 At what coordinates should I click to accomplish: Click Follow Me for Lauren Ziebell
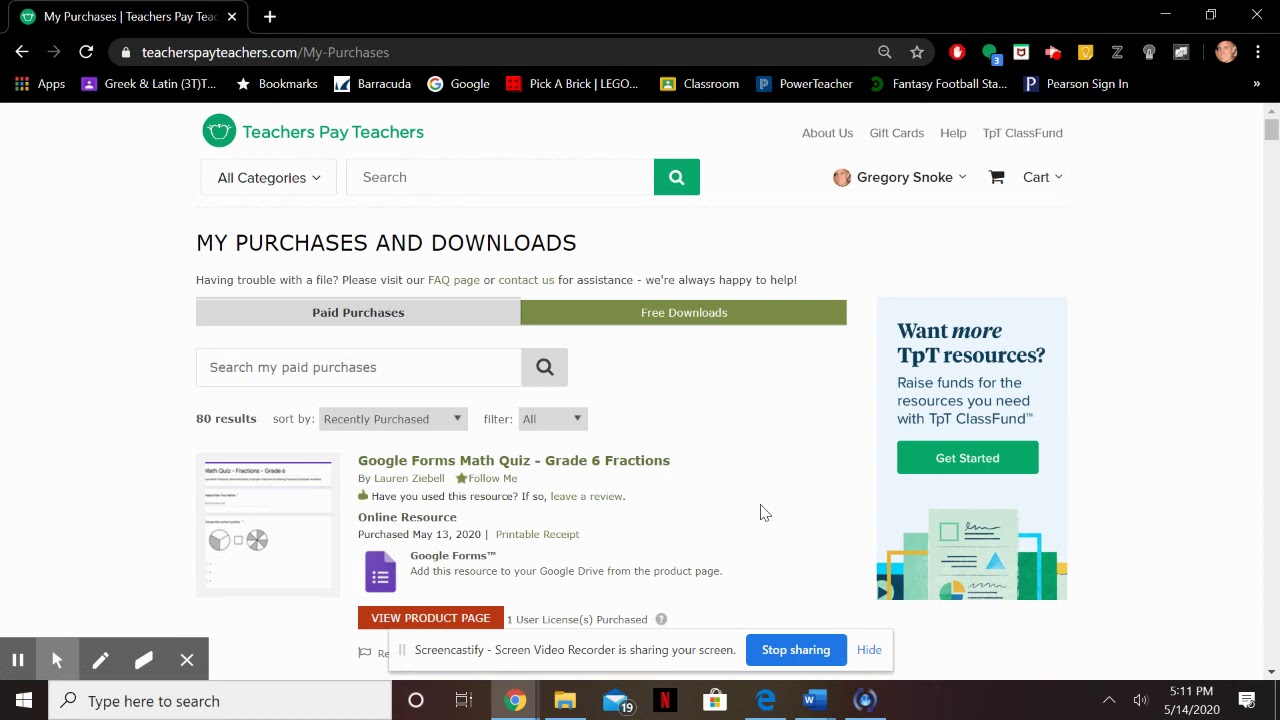point(487,478)
